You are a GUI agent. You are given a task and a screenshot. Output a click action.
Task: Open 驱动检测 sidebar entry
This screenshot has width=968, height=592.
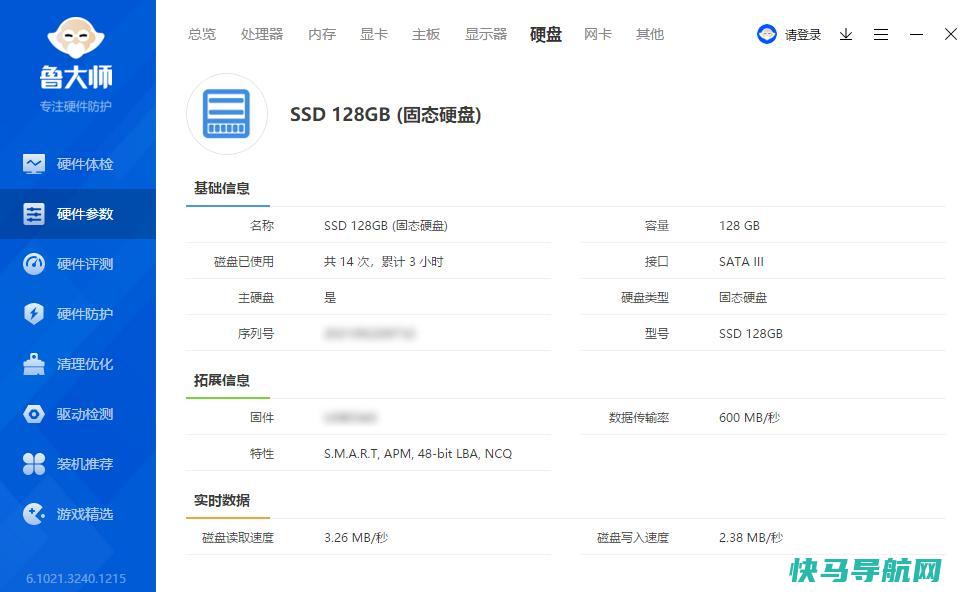(x=85, y=414)
